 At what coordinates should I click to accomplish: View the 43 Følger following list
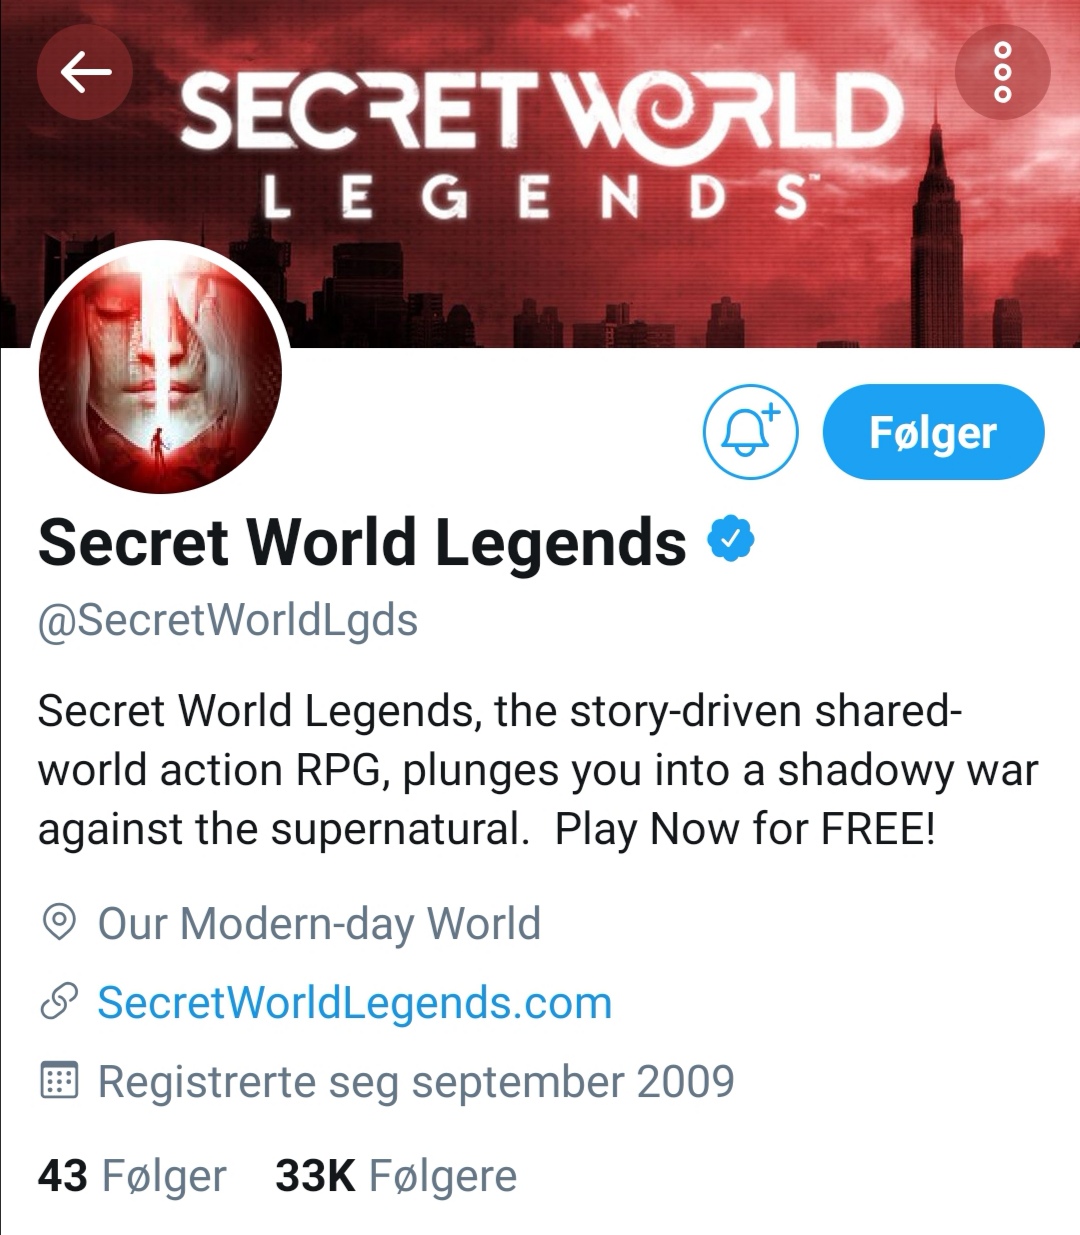[x=132, y=1176]
